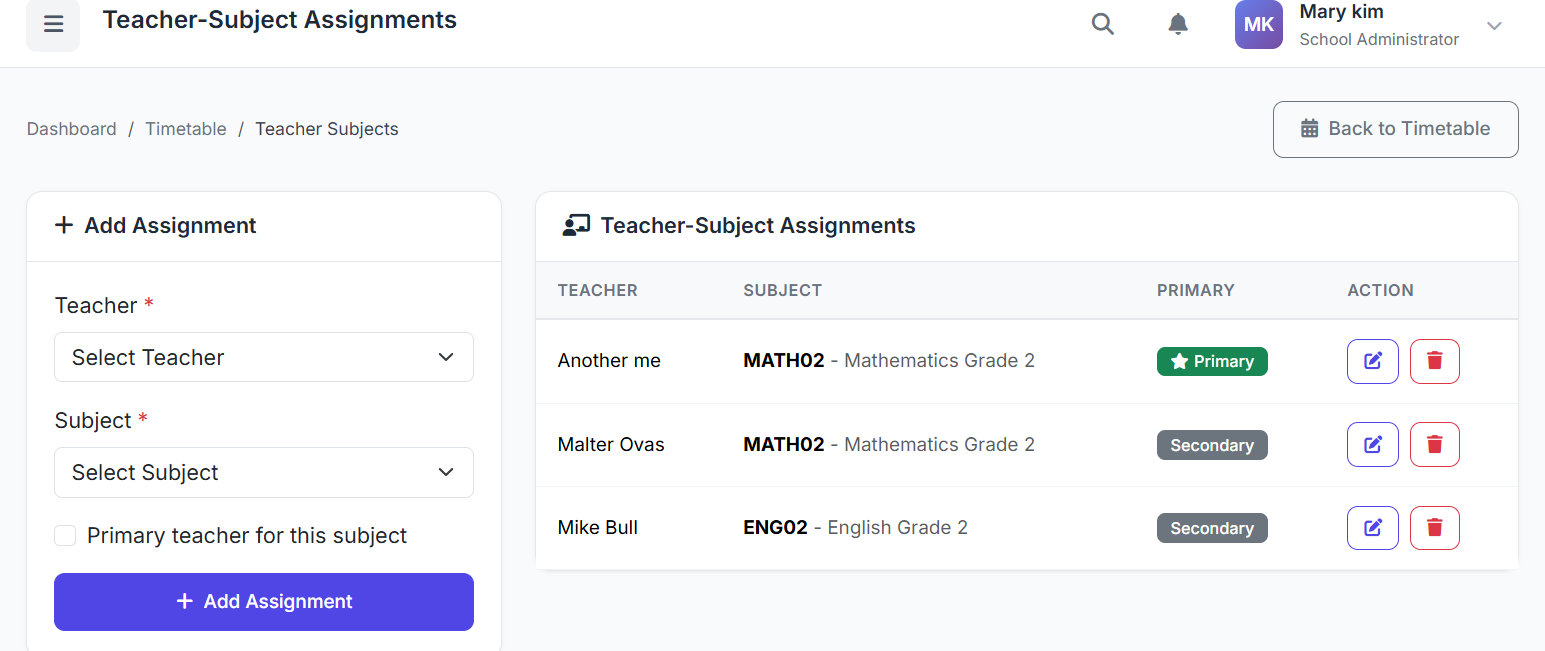Open the Select Subject dropdown
1545x651 pixels.
263,472
